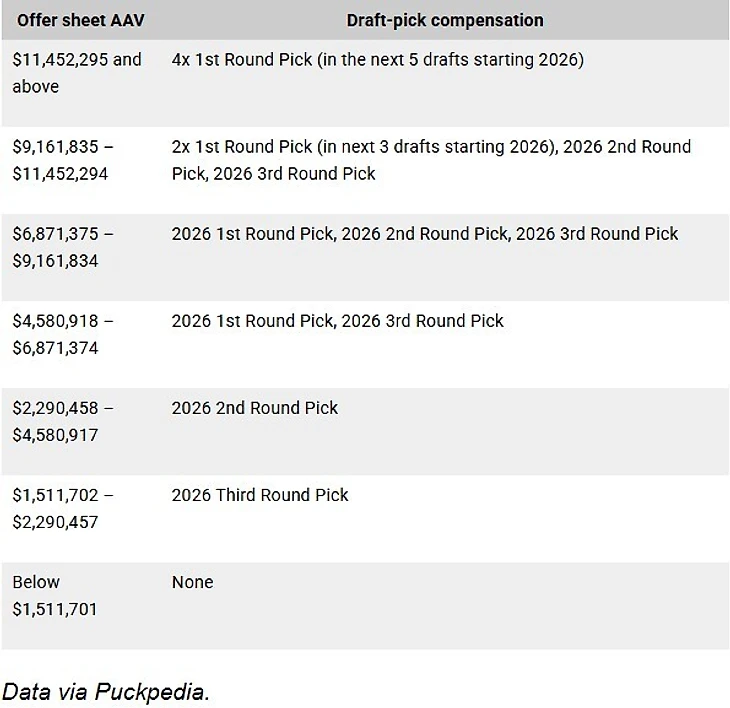
Task: Click the "$2,290,458 – $4,580,917" range cell
Action: (x=63, y=421)
